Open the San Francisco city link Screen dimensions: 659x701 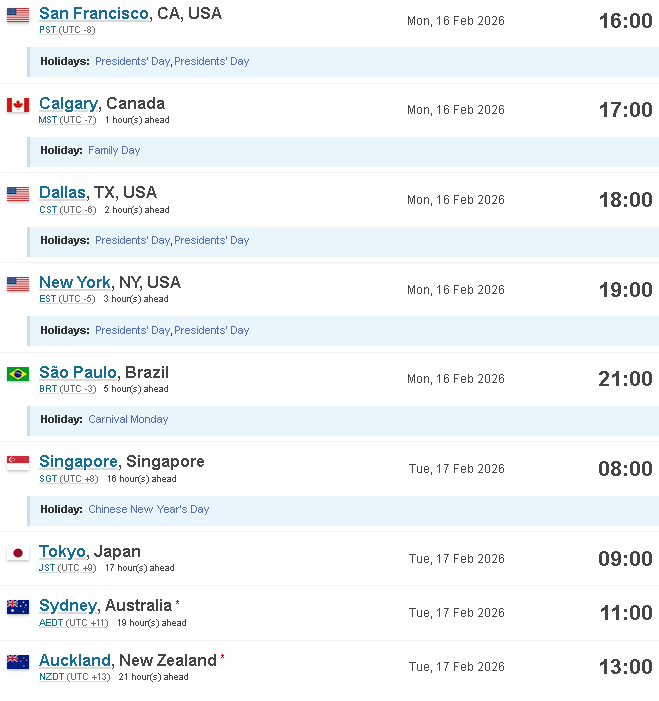pyautogui.click(x=93, y=13)
